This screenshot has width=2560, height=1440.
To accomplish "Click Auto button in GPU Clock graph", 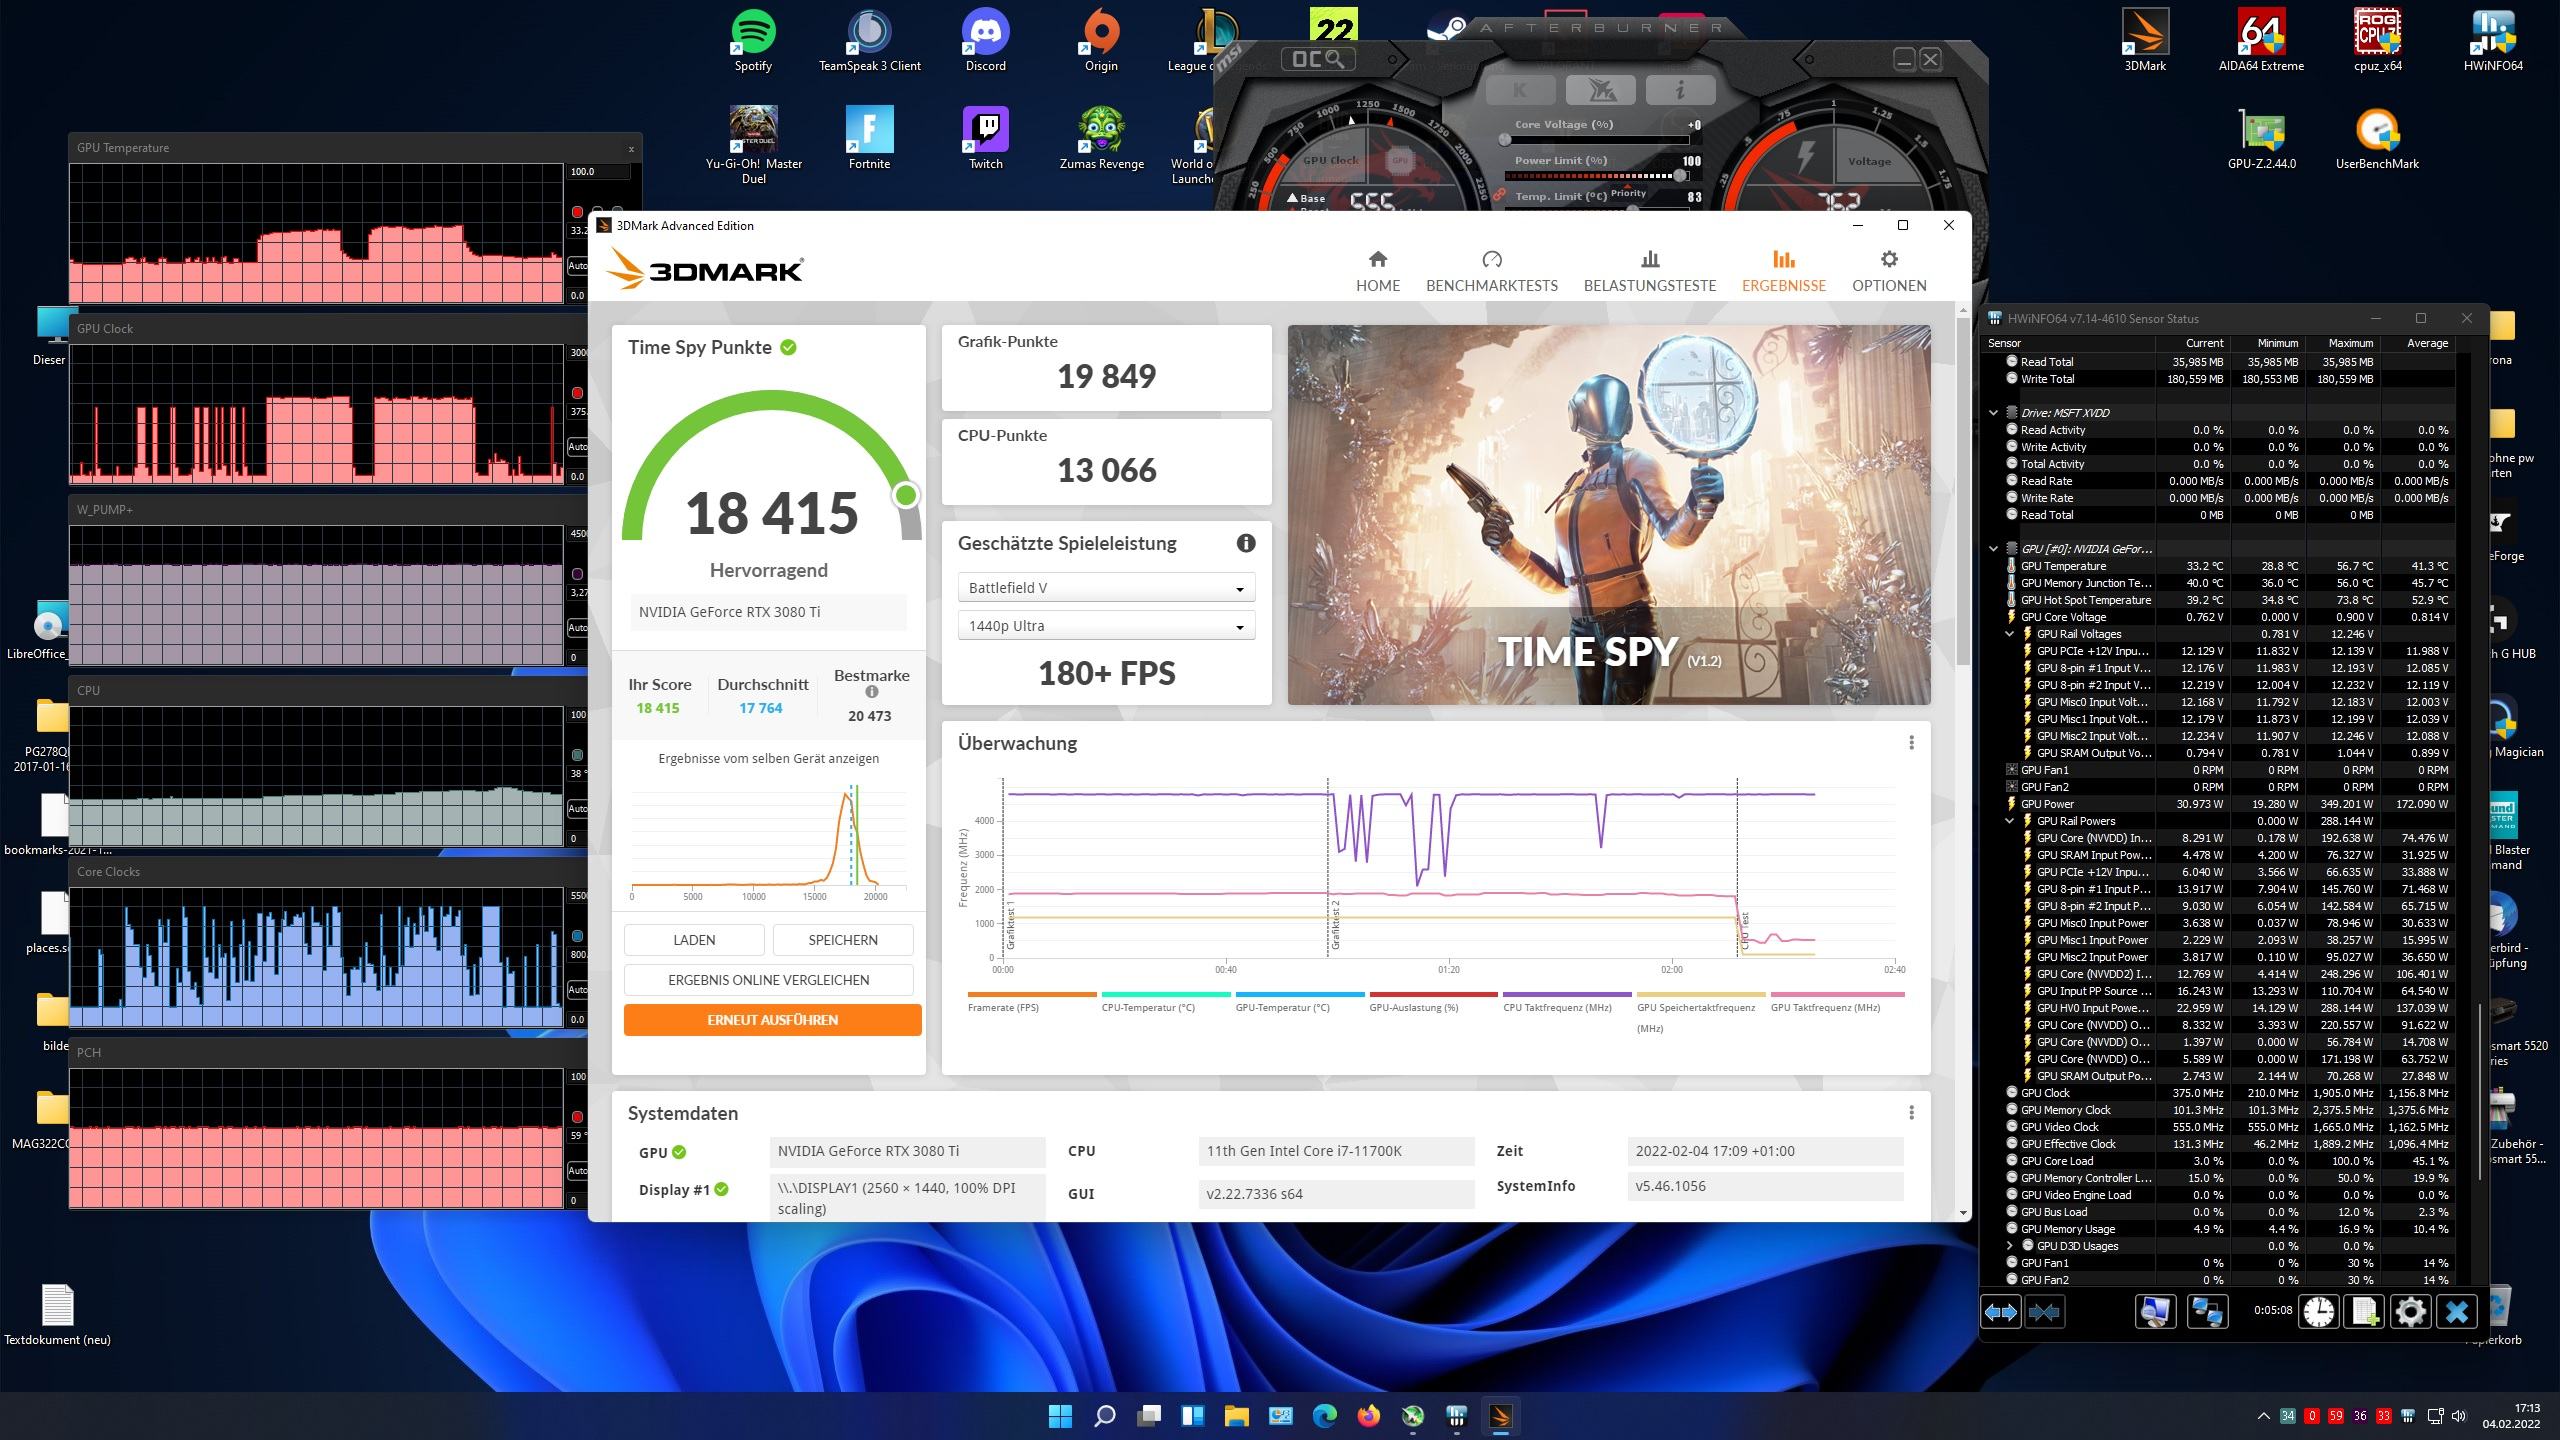I will click(578, 447).
